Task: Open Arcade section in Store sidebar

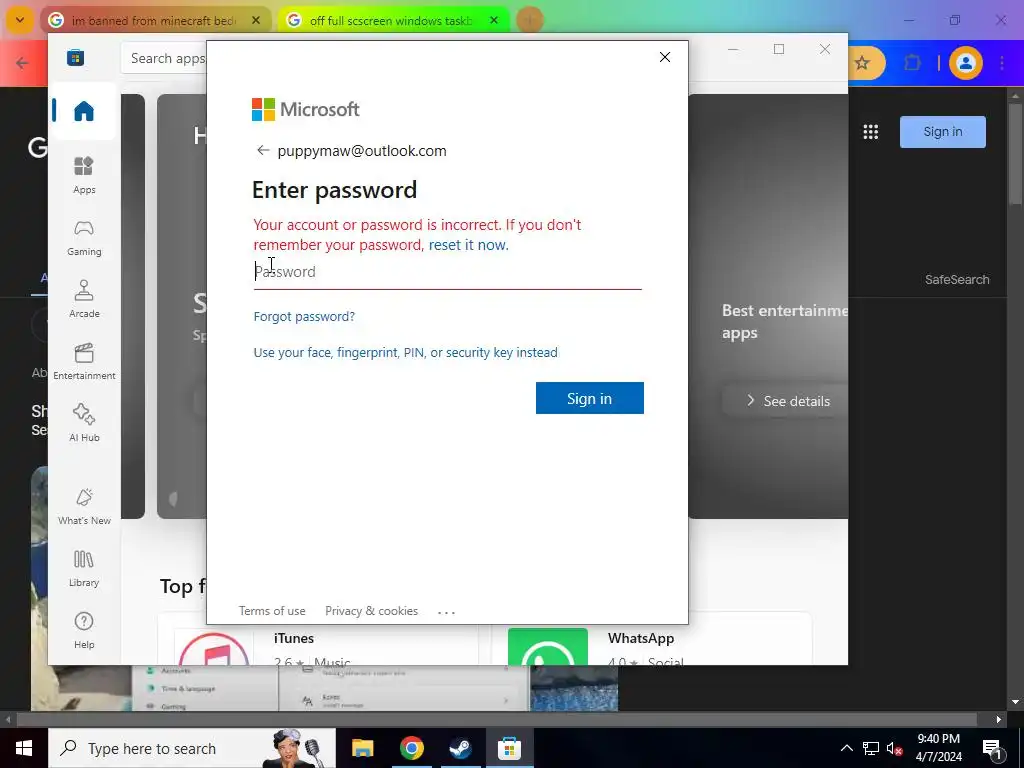Action: 84,299
